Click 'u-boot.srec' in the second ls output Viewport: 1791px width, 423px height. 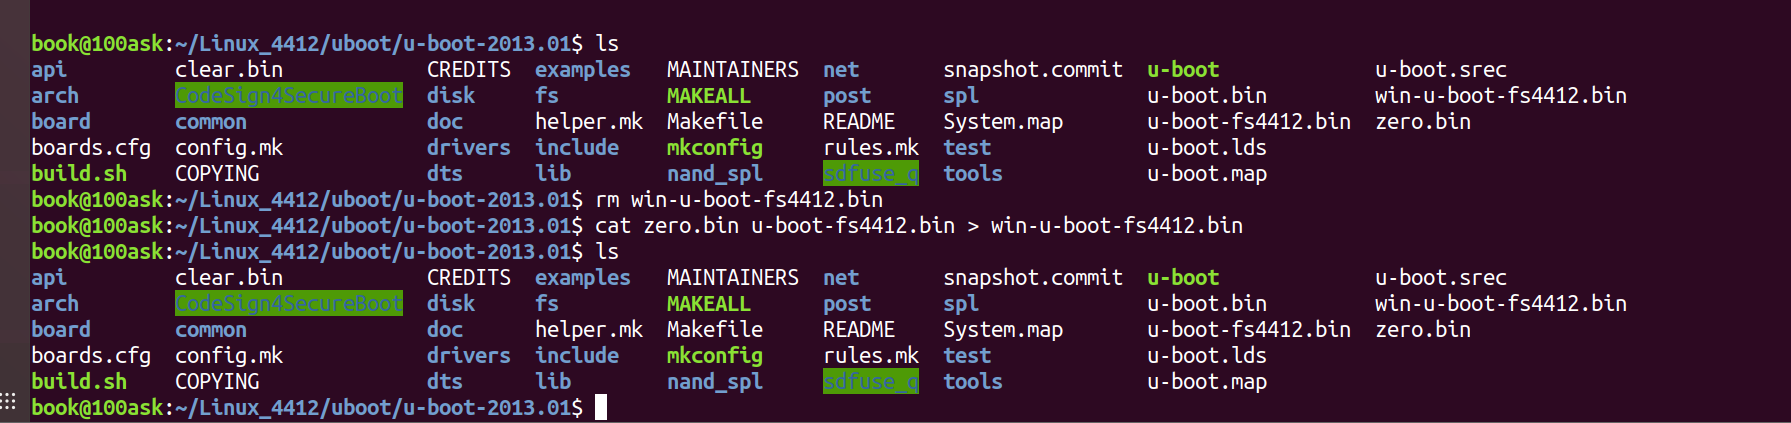(1441, 277)
